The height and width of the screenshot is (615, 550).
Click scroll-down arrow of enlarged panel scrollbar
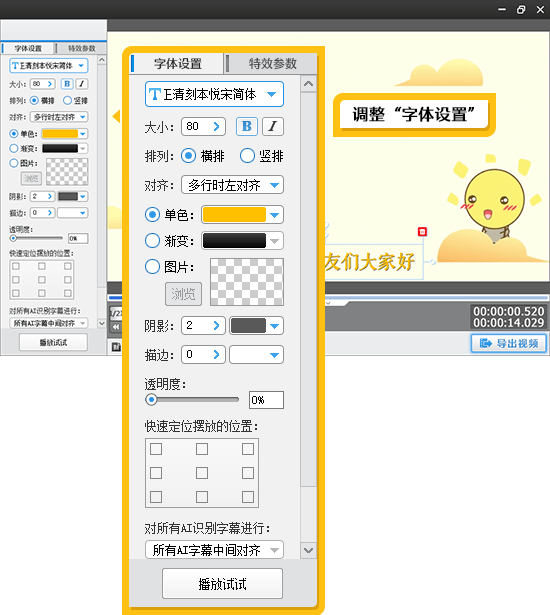click(308, 550)
